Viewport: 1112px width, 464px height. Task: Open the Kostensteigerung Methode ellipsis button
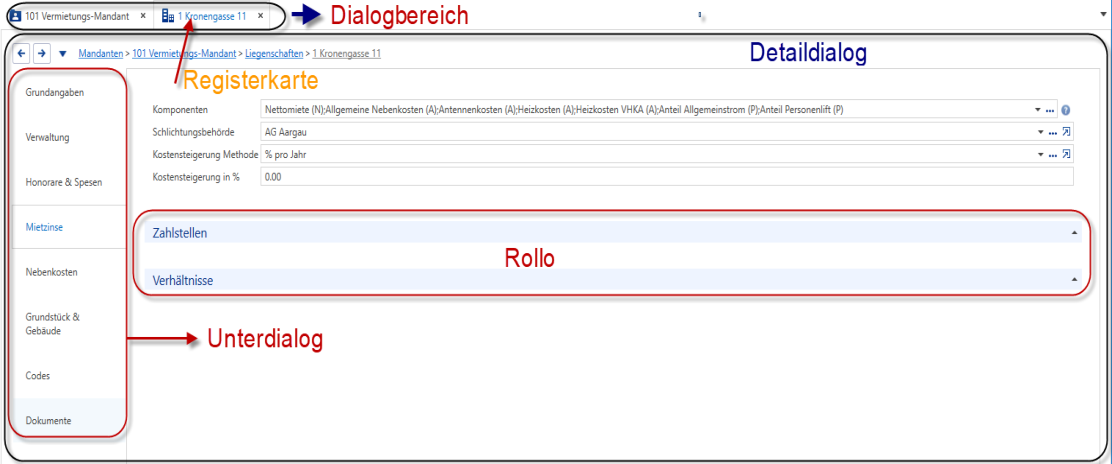coord(1052,155)
